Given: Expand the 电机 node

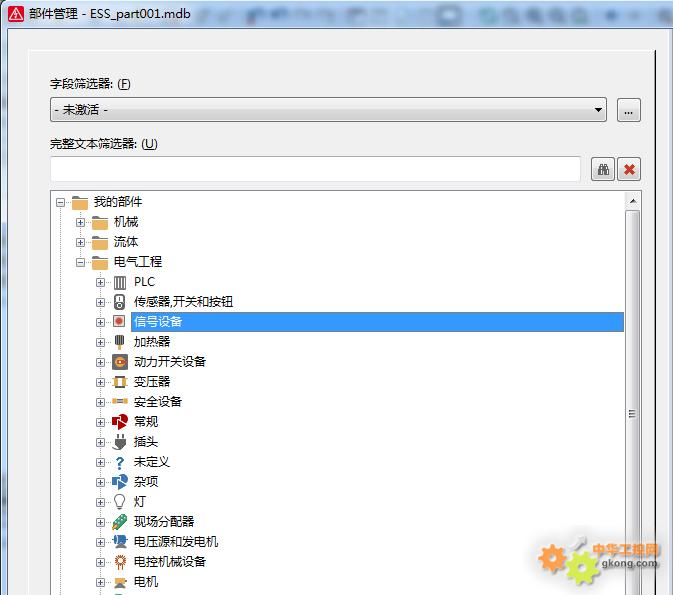Looking at the screenshot, I should pyautogui.click(x=100, y=583).
